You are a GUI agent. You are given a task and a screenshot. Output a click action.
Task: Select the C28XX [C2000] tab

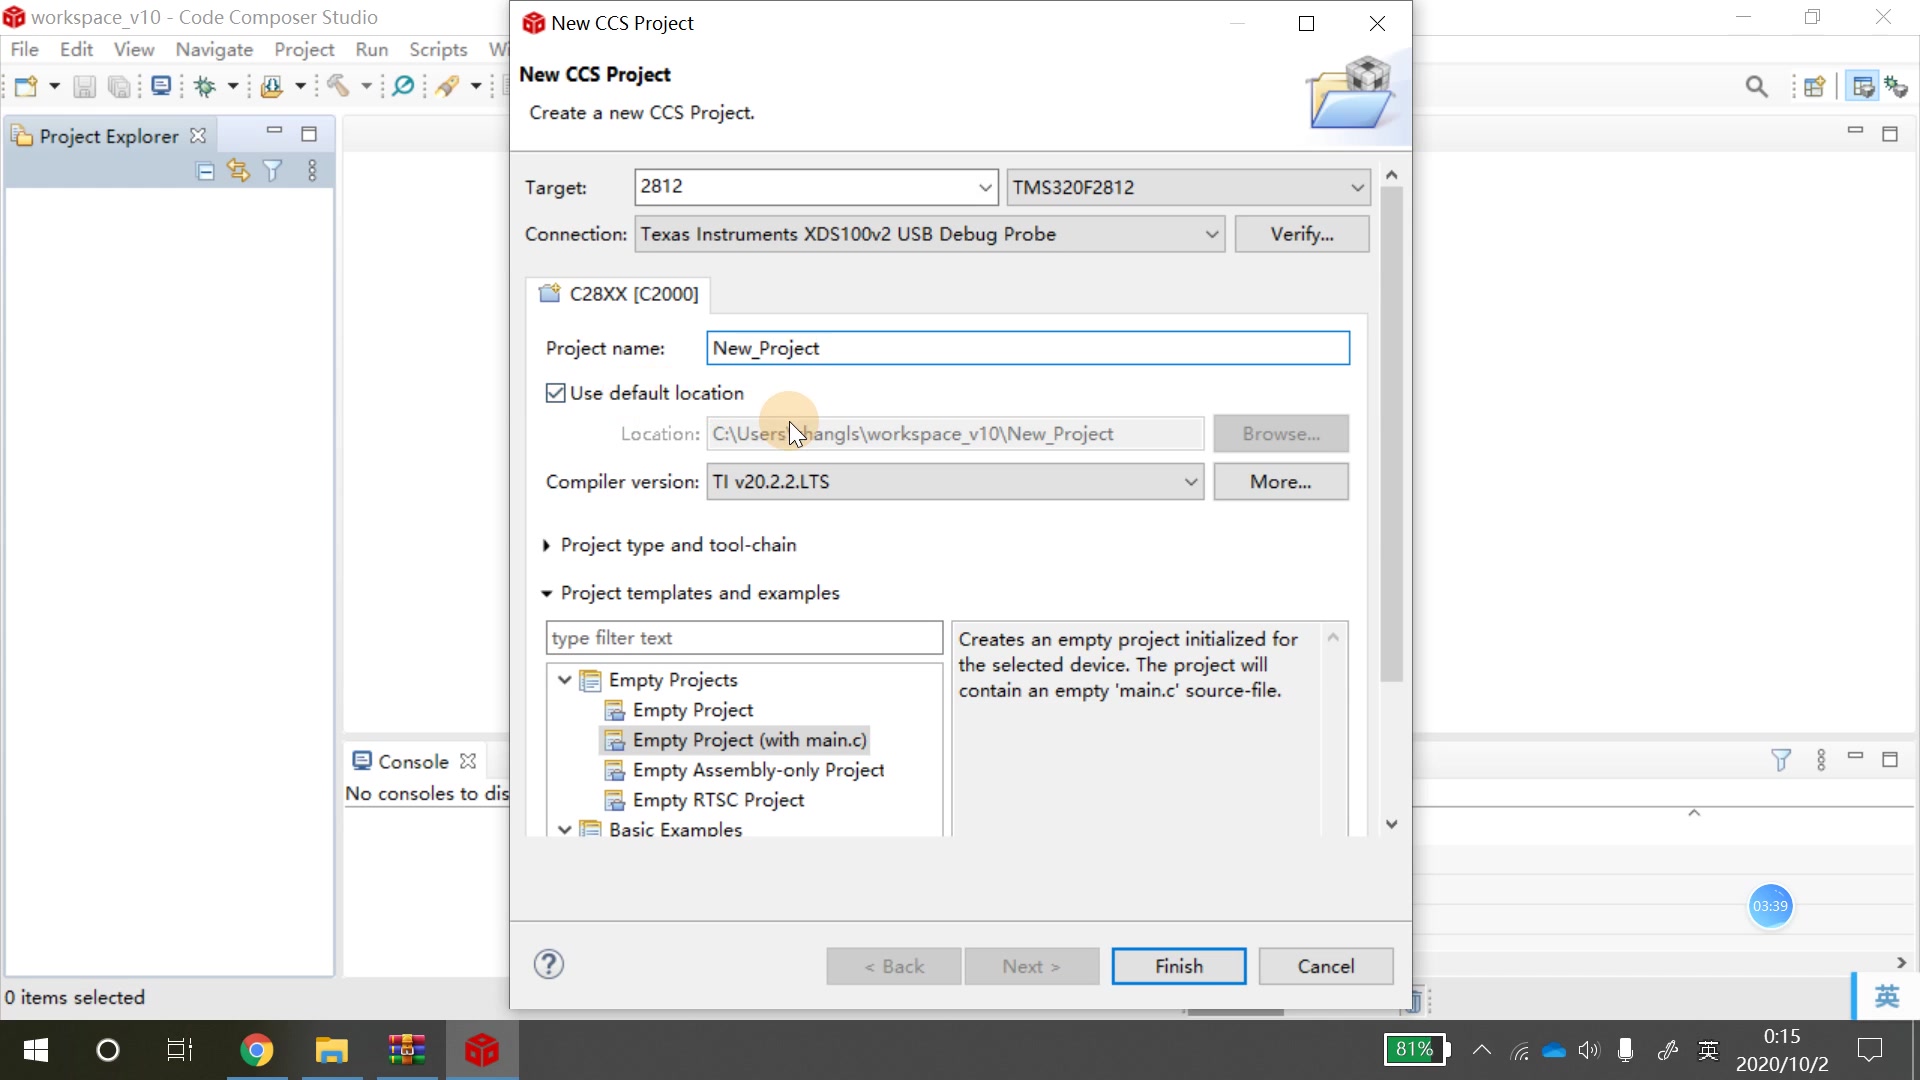pyautogui.click(x=619, y=294)
